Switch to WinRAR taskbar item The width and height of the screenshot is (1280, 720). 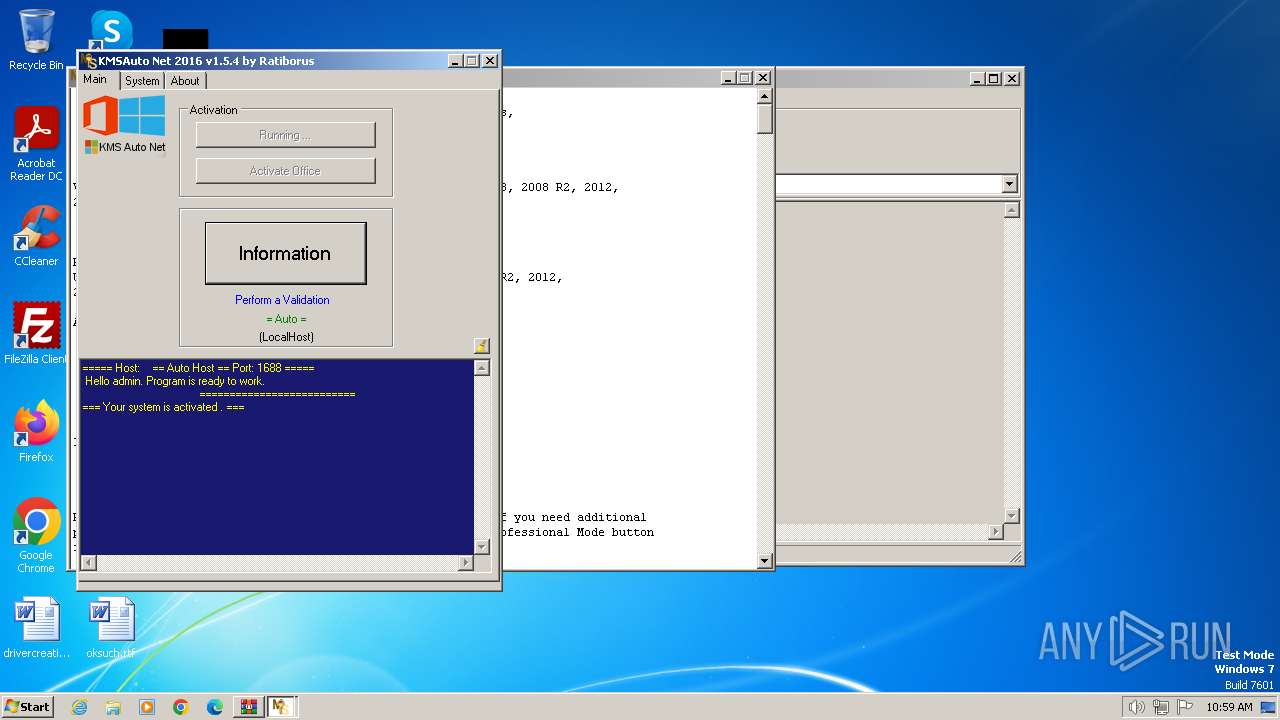pyautogui.click(x=249, y=707)
